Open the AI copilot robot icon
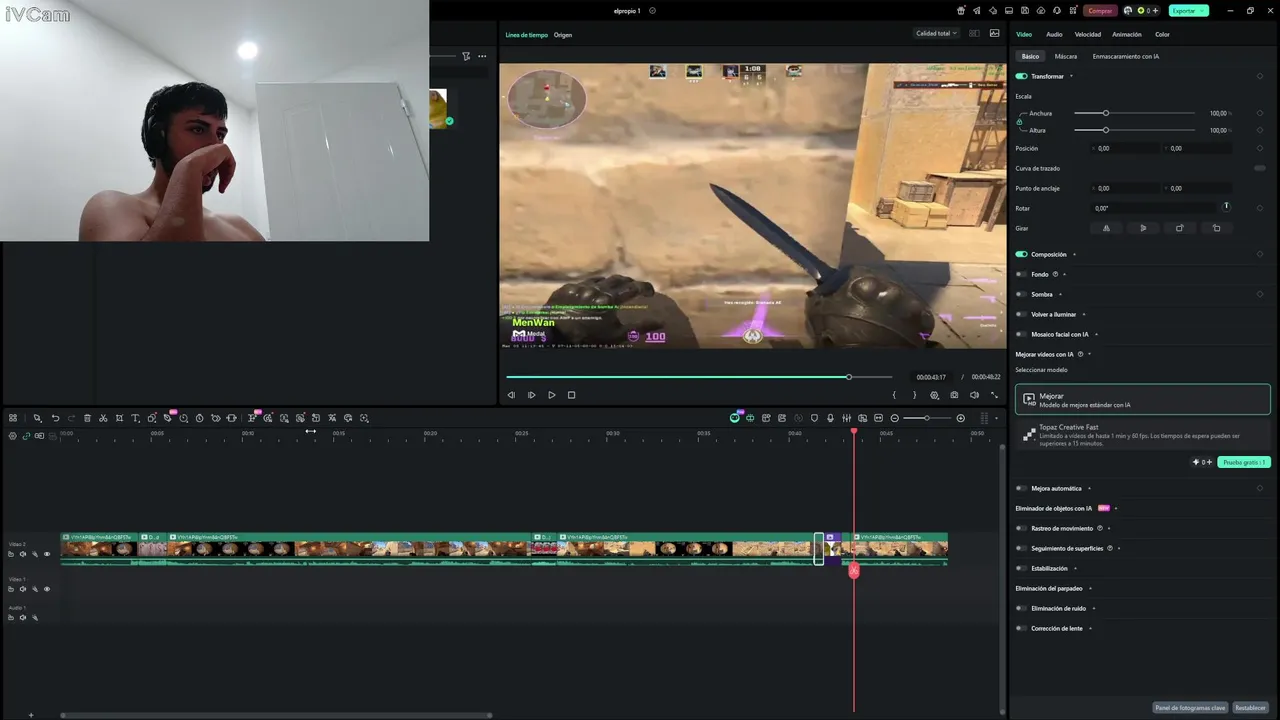1280x720 pixels. 735,418
